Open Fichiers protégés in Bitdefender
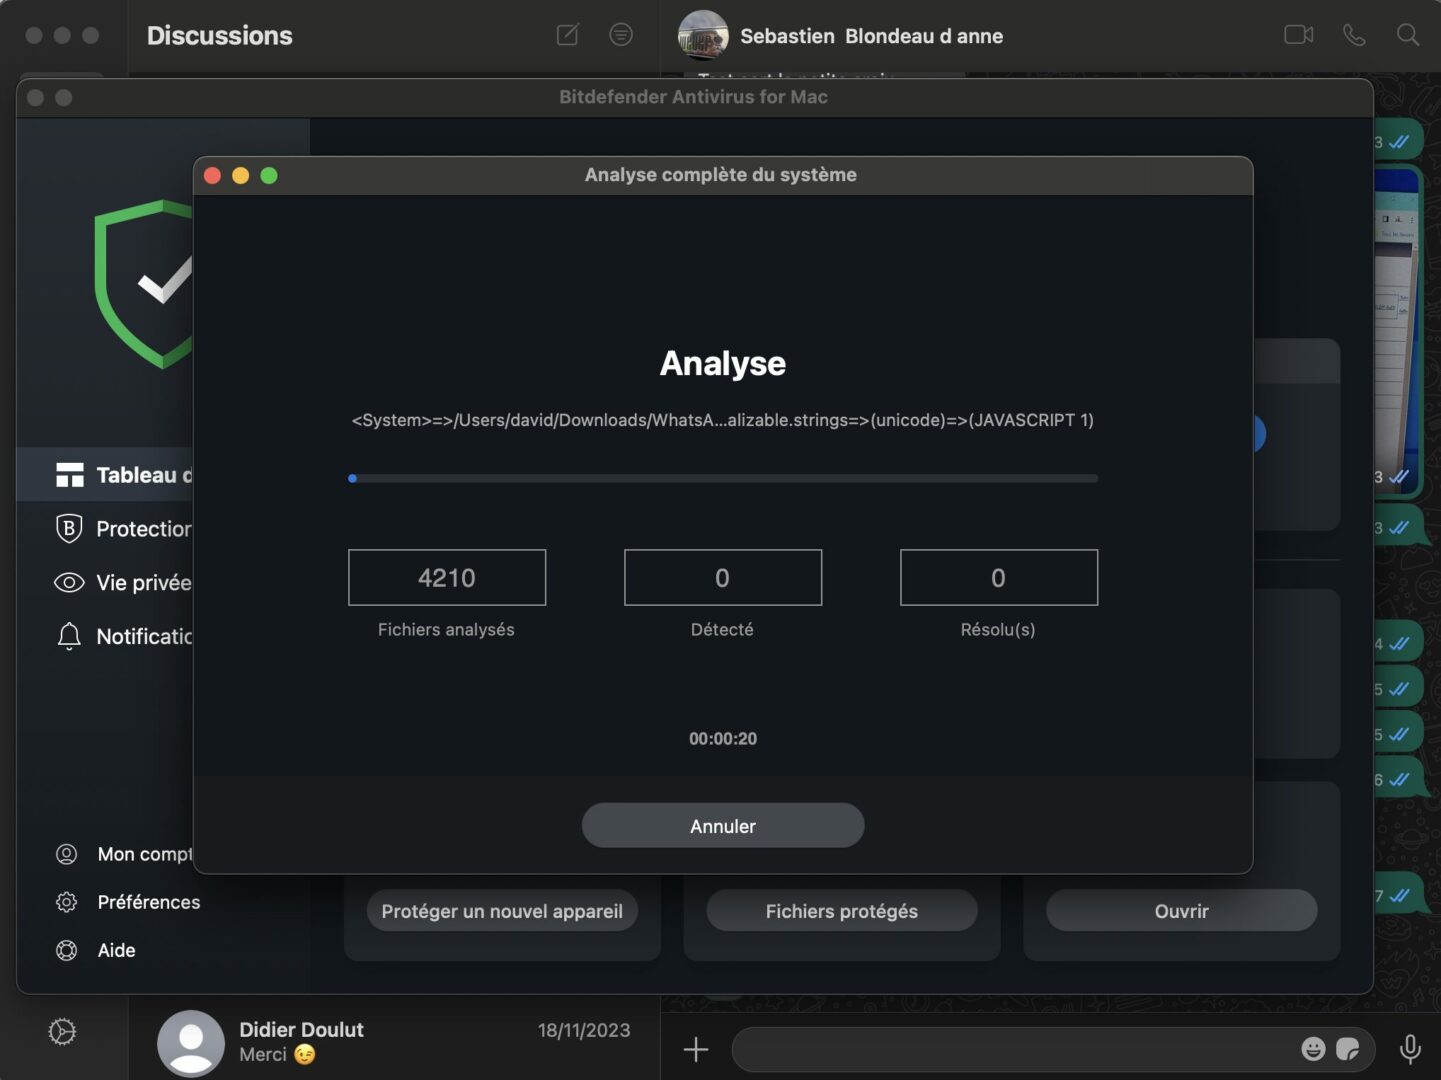Screen dimensions: 1441x1080 pyautogui.click(x=841, y=911)
